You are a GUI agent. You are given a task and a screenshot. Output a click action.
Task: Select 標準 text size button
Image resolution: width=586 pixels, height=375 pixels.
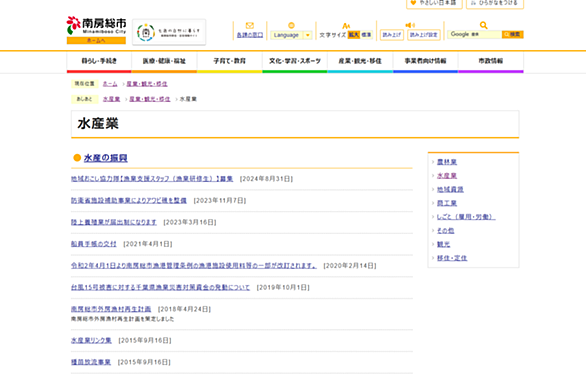click(x=366, y=35)
